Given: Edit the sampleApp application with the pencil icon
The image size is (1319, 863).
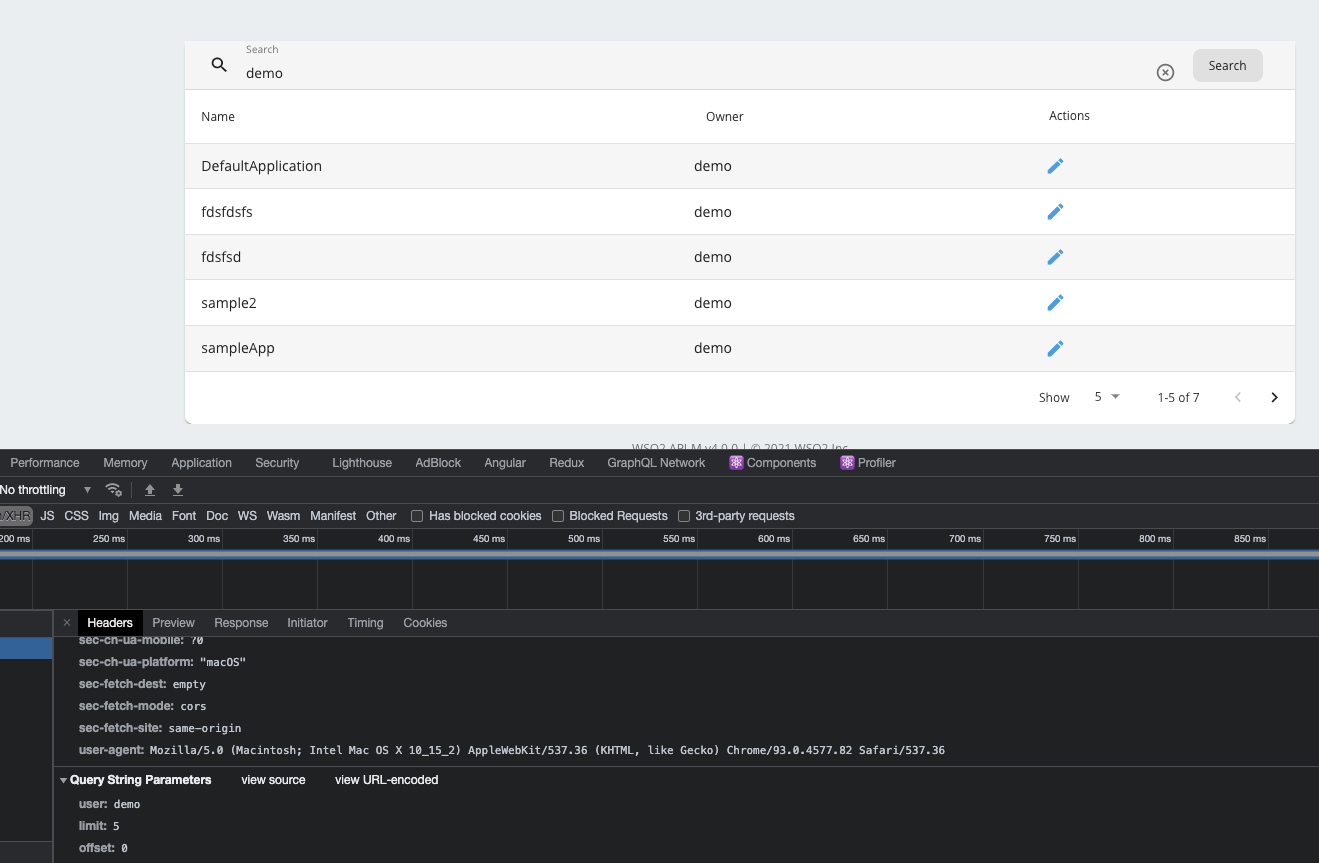Looking at the screenshot, I should coord(1055,348).
